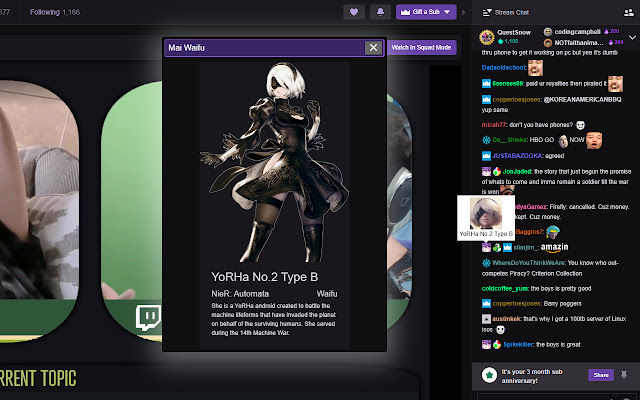Click the waifu badge beside JonJaded
This screenshot has width=640, height=400.
[486, 171]
